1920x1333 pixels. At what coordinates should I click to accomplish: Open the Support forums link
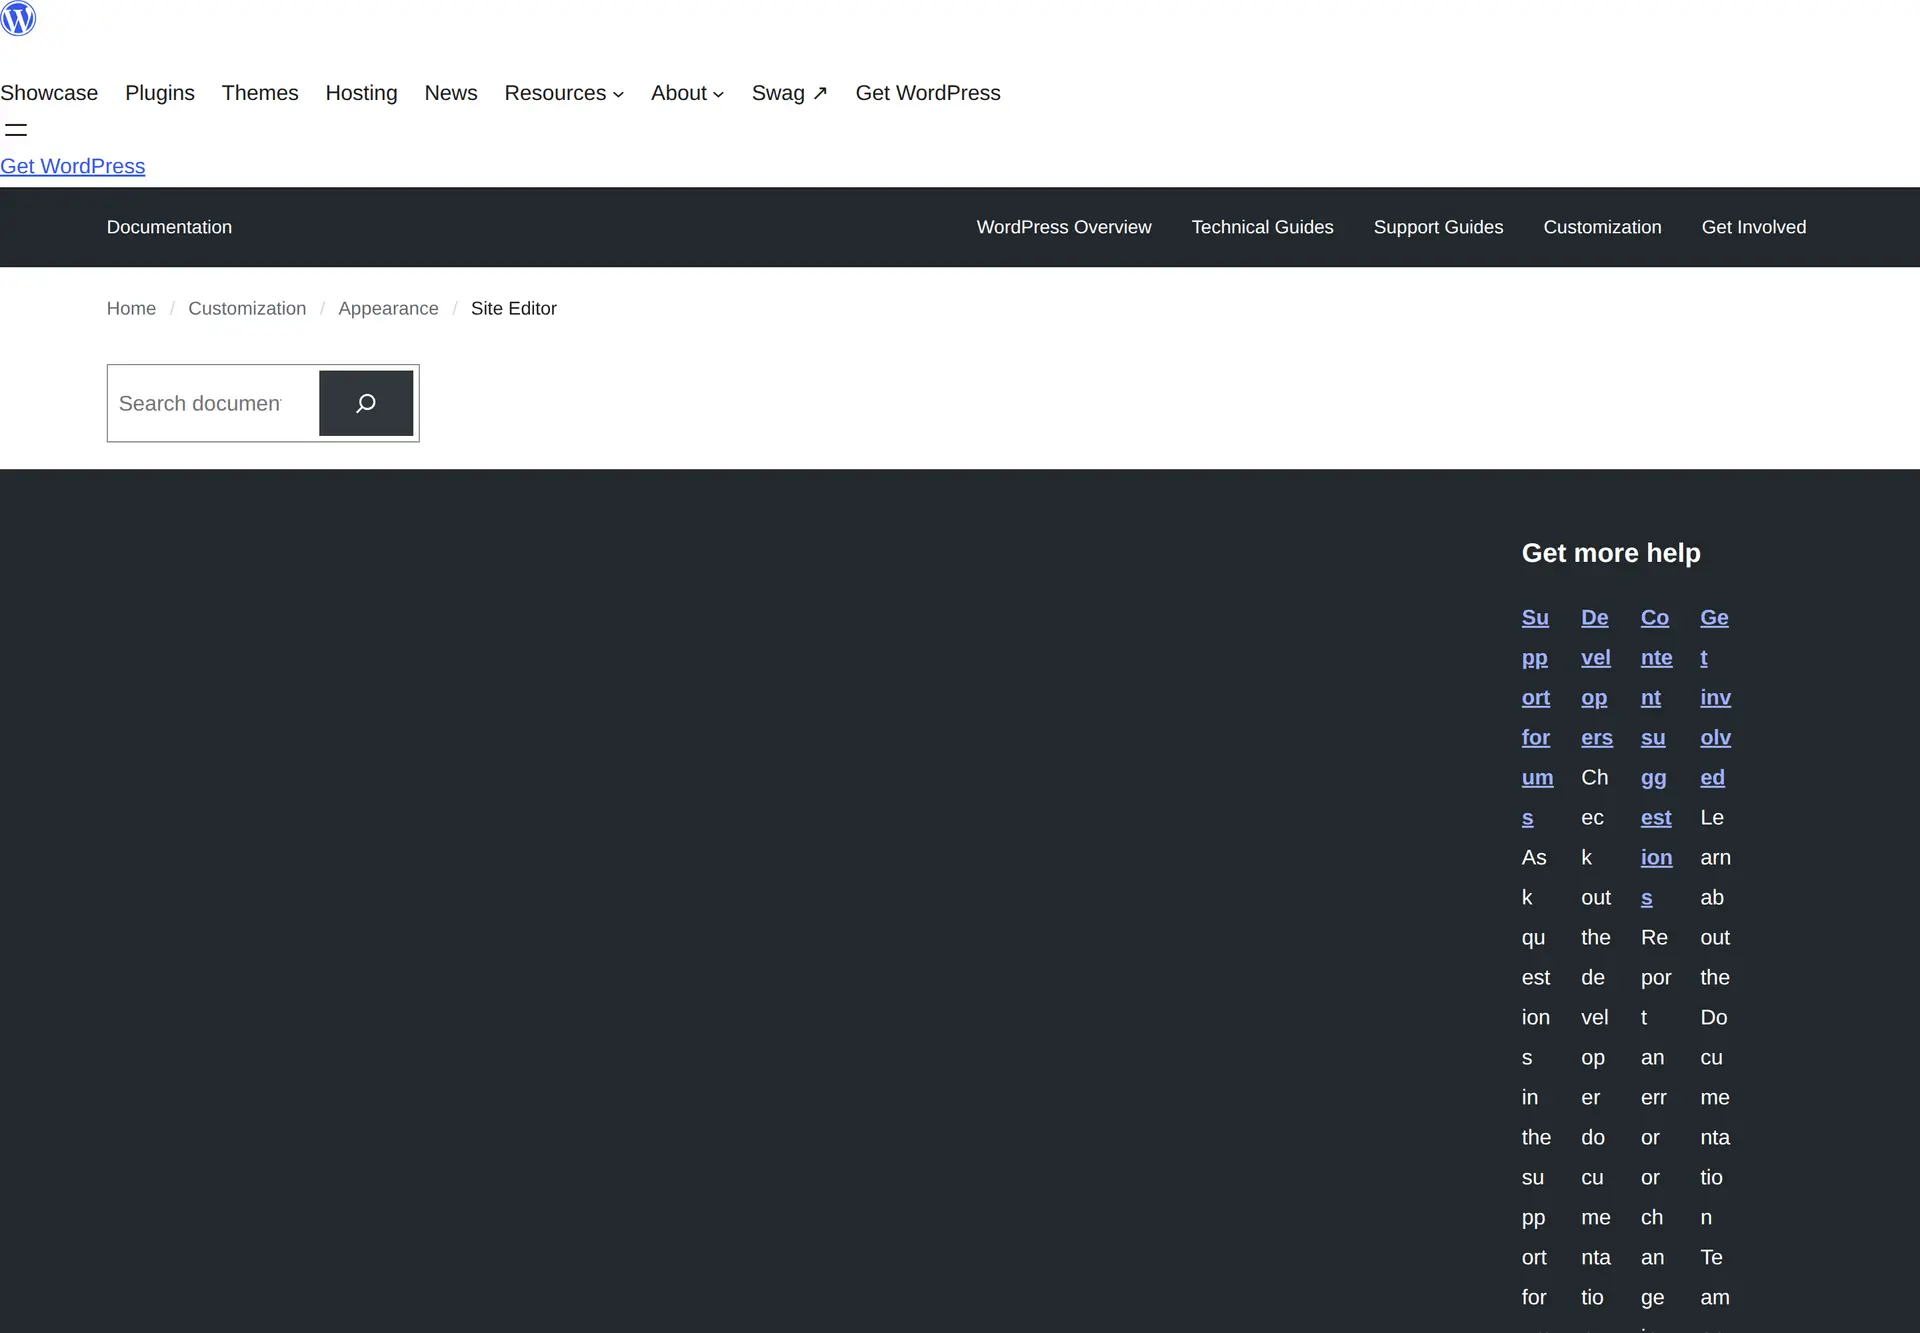click(x=1537, y=717)
